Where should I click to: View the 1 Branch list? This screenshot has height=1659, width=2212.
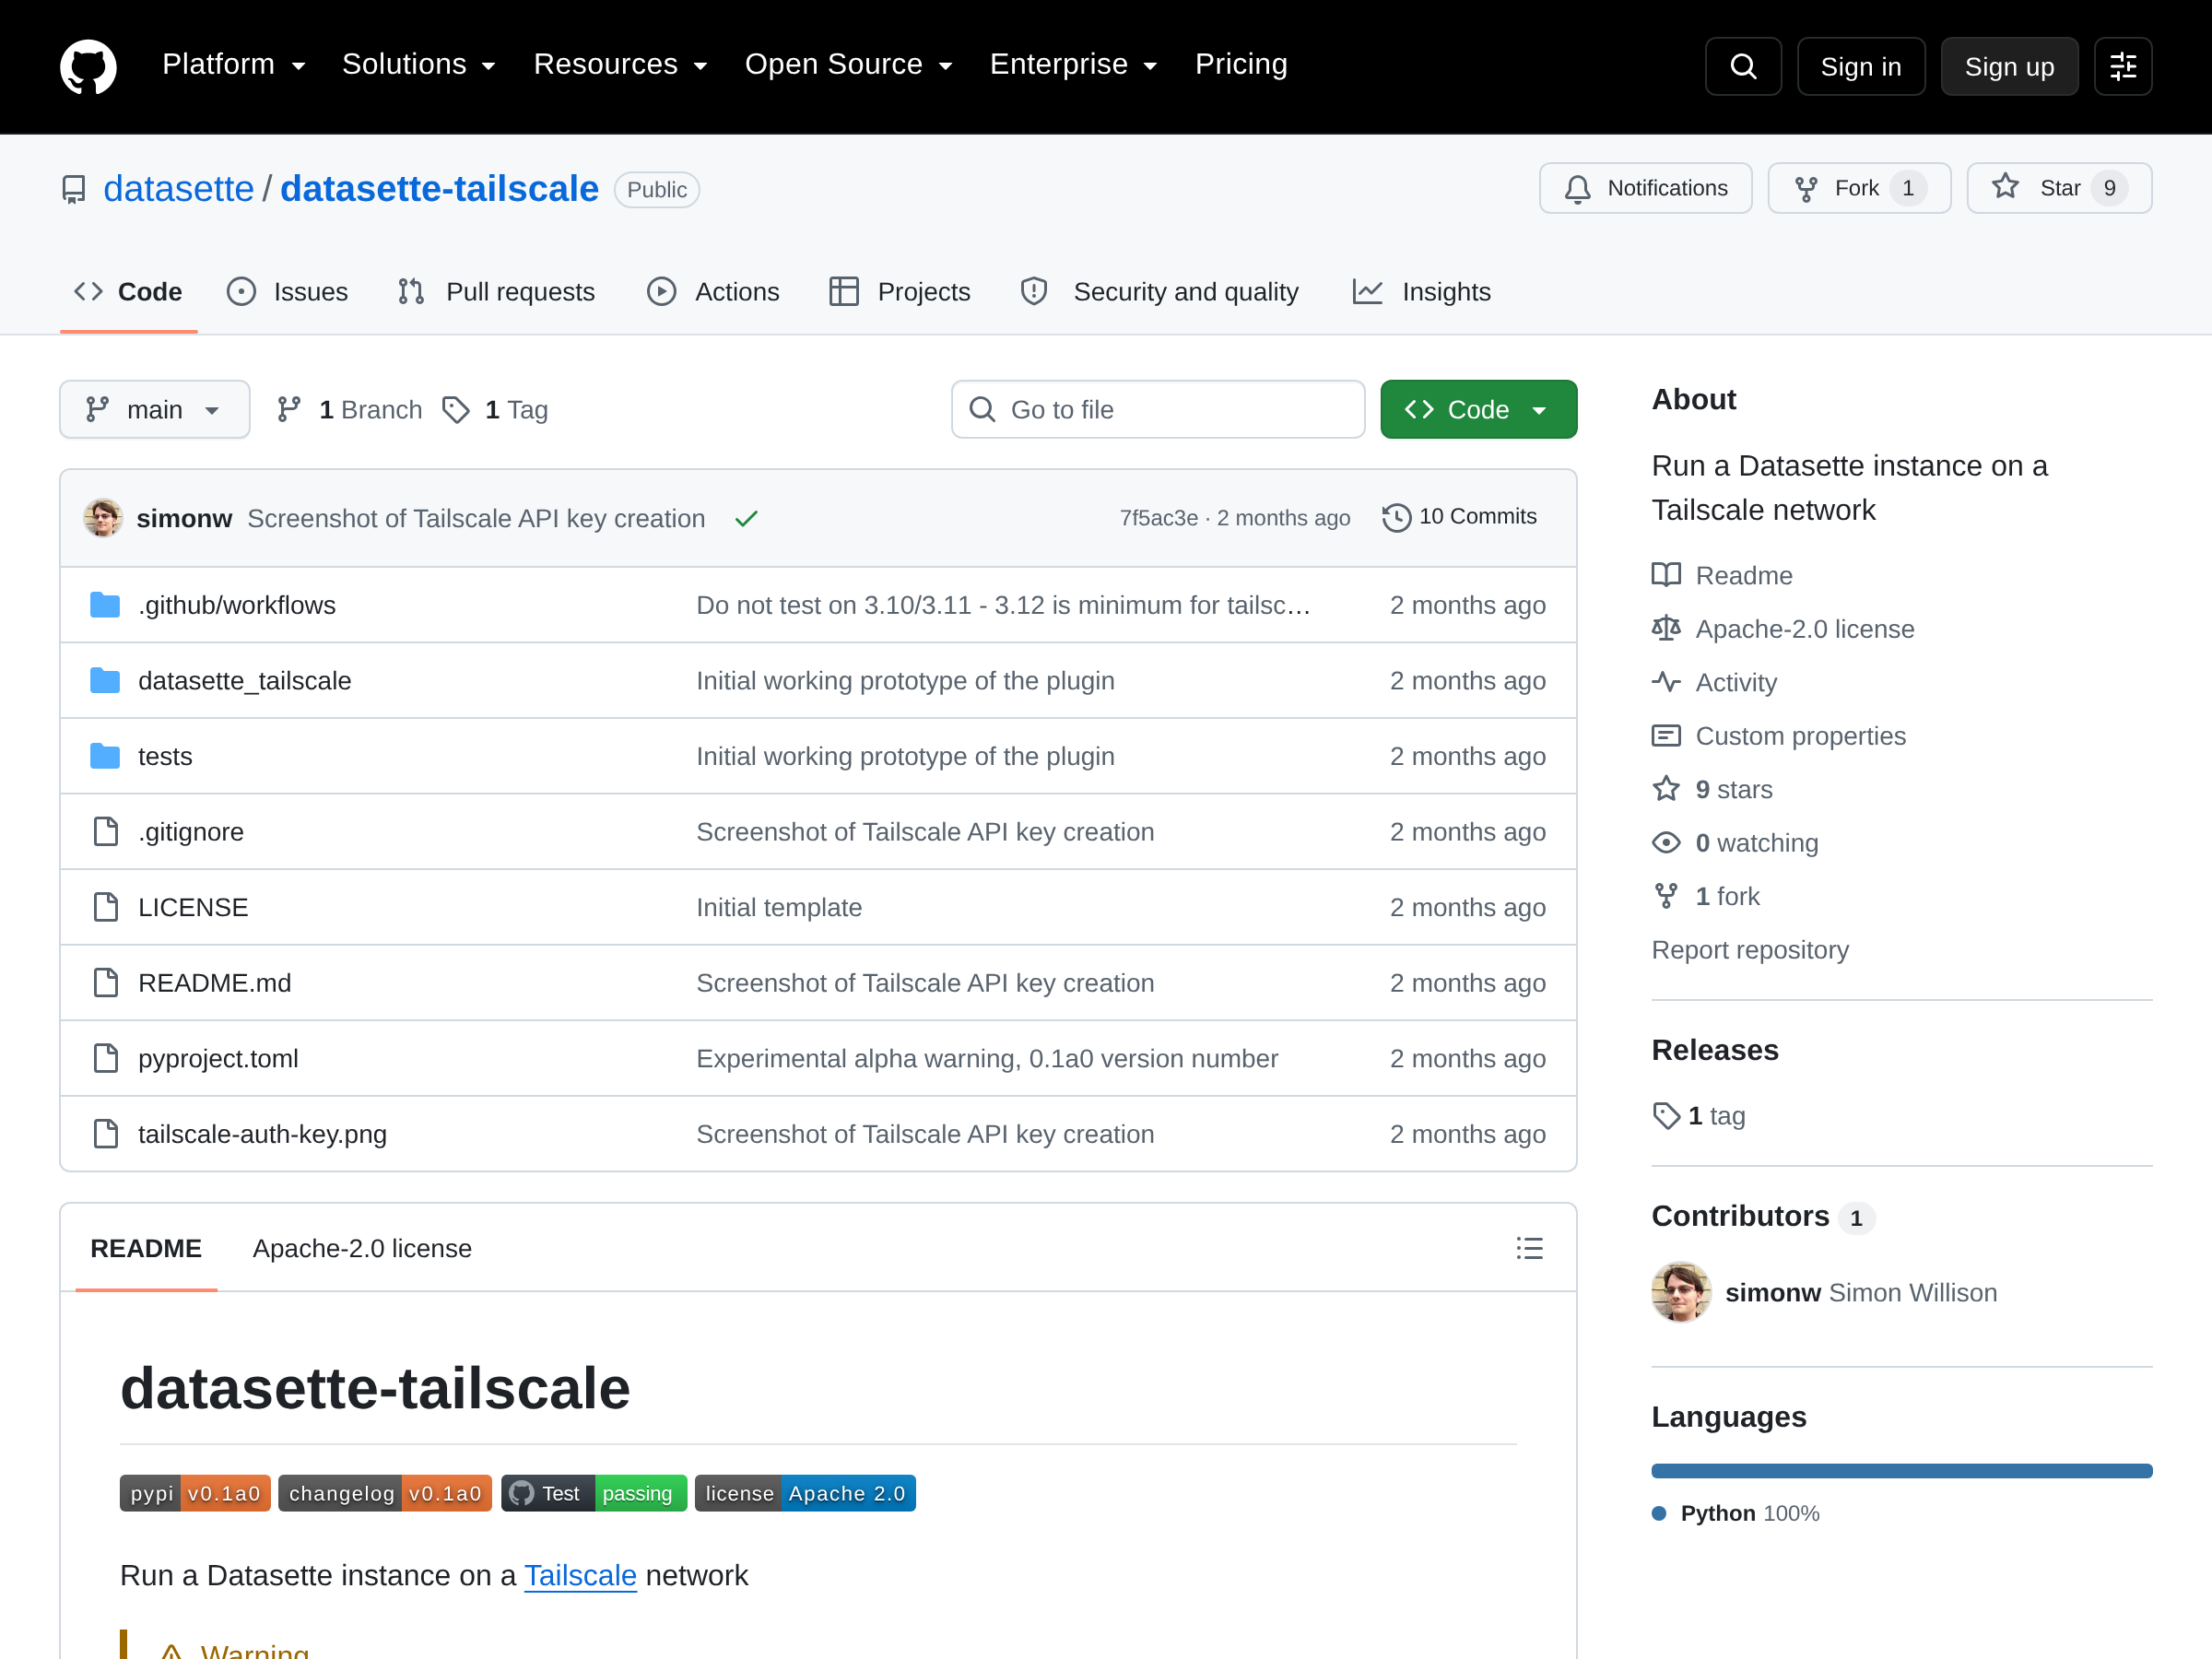click(350, 410)
